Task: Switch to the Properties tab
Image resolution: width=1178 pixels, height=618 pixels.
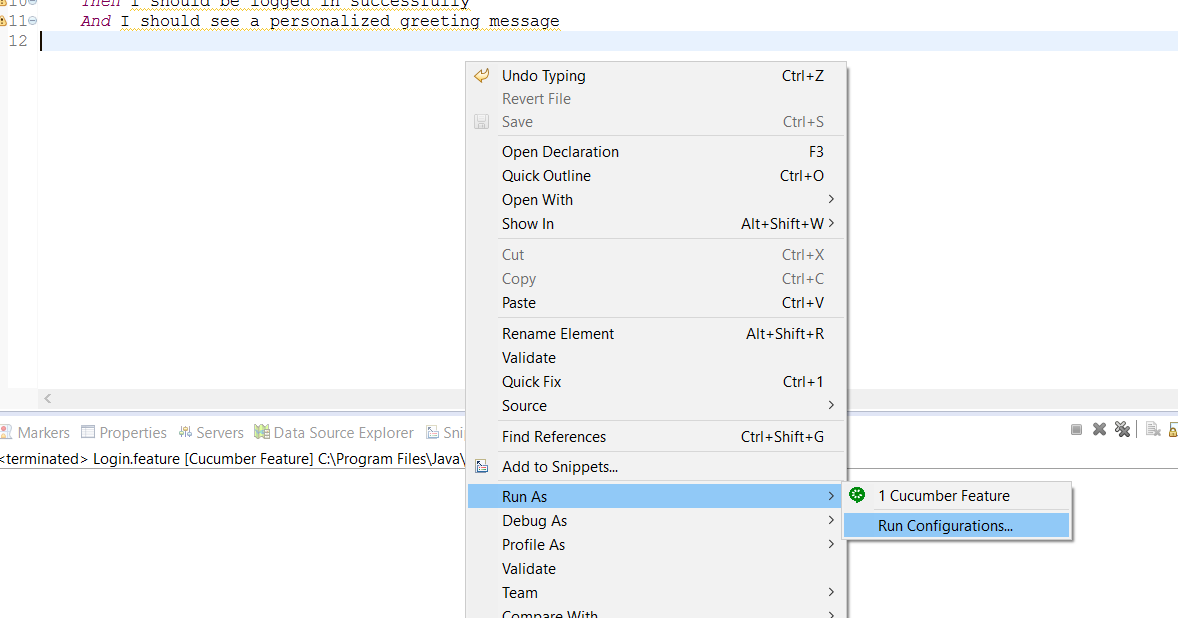Action: click(x=132, y=432)
